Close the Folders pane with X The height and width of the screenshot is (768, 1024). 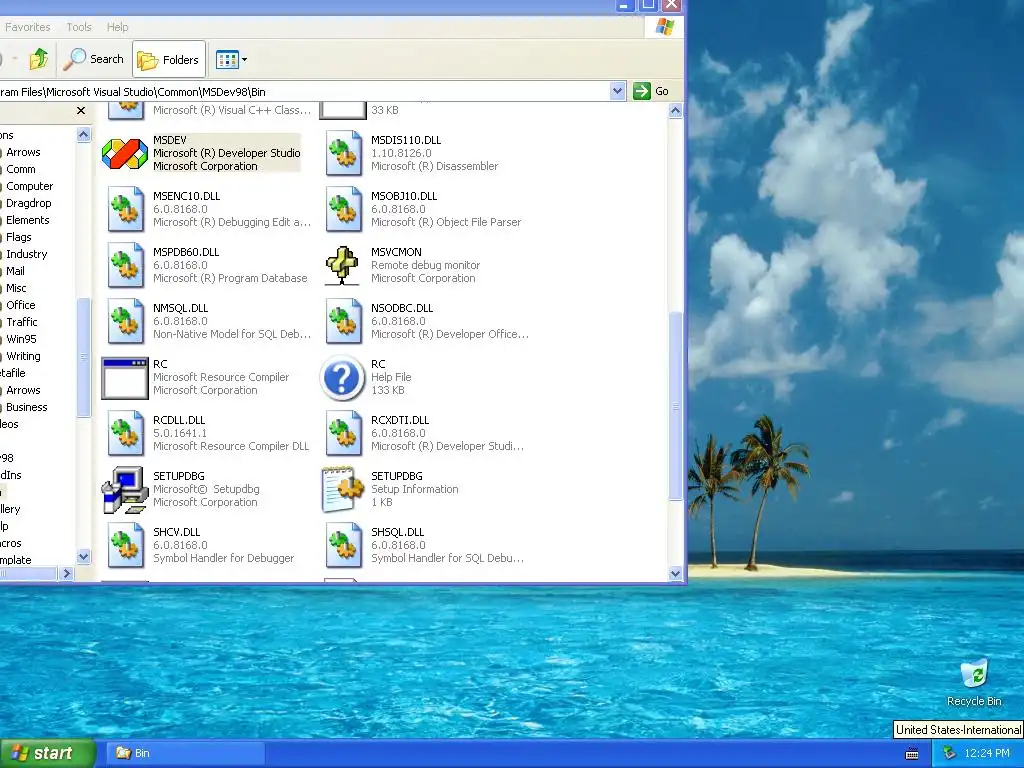[81, 110]
